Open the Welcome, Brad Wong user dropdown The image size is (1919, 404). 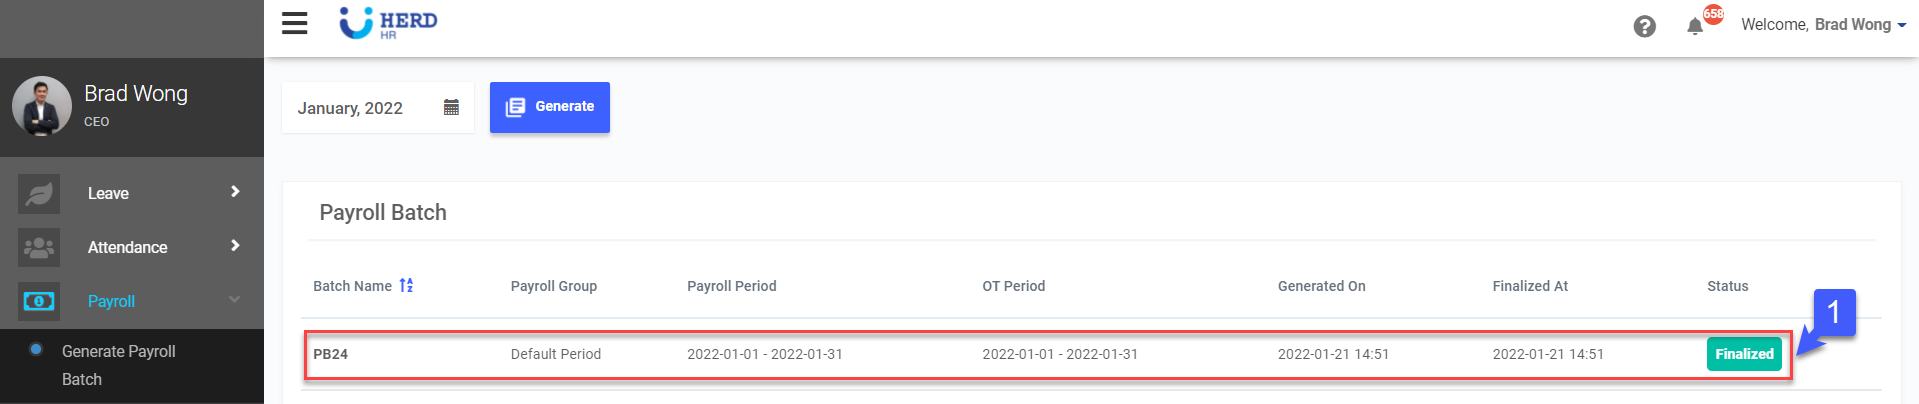point(1823,25)
